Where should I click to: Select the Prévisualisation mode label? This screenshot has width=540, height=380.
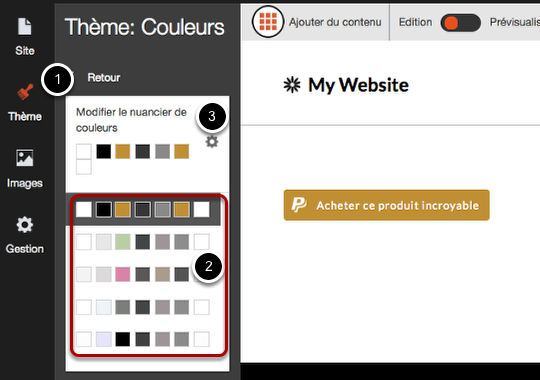click(515, 22)
